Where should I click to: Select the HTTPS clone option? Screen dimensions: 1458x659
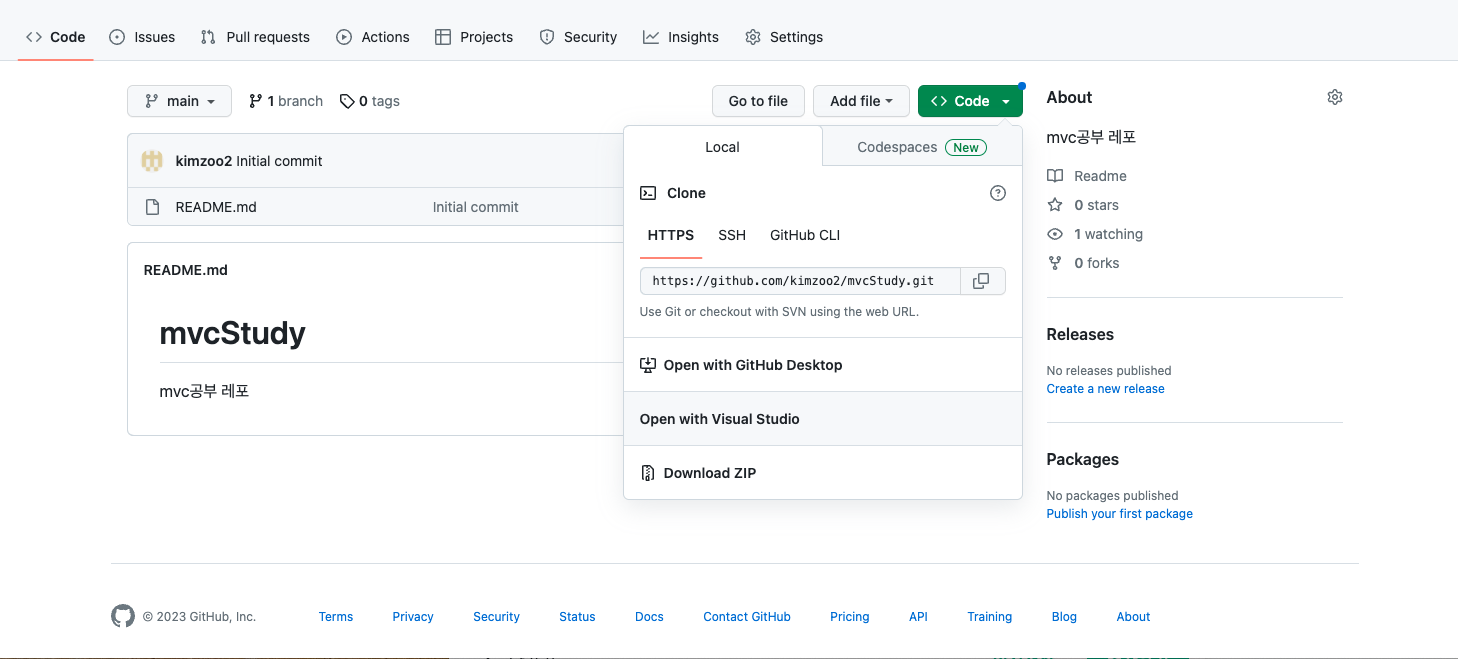[x=671, y=235]
